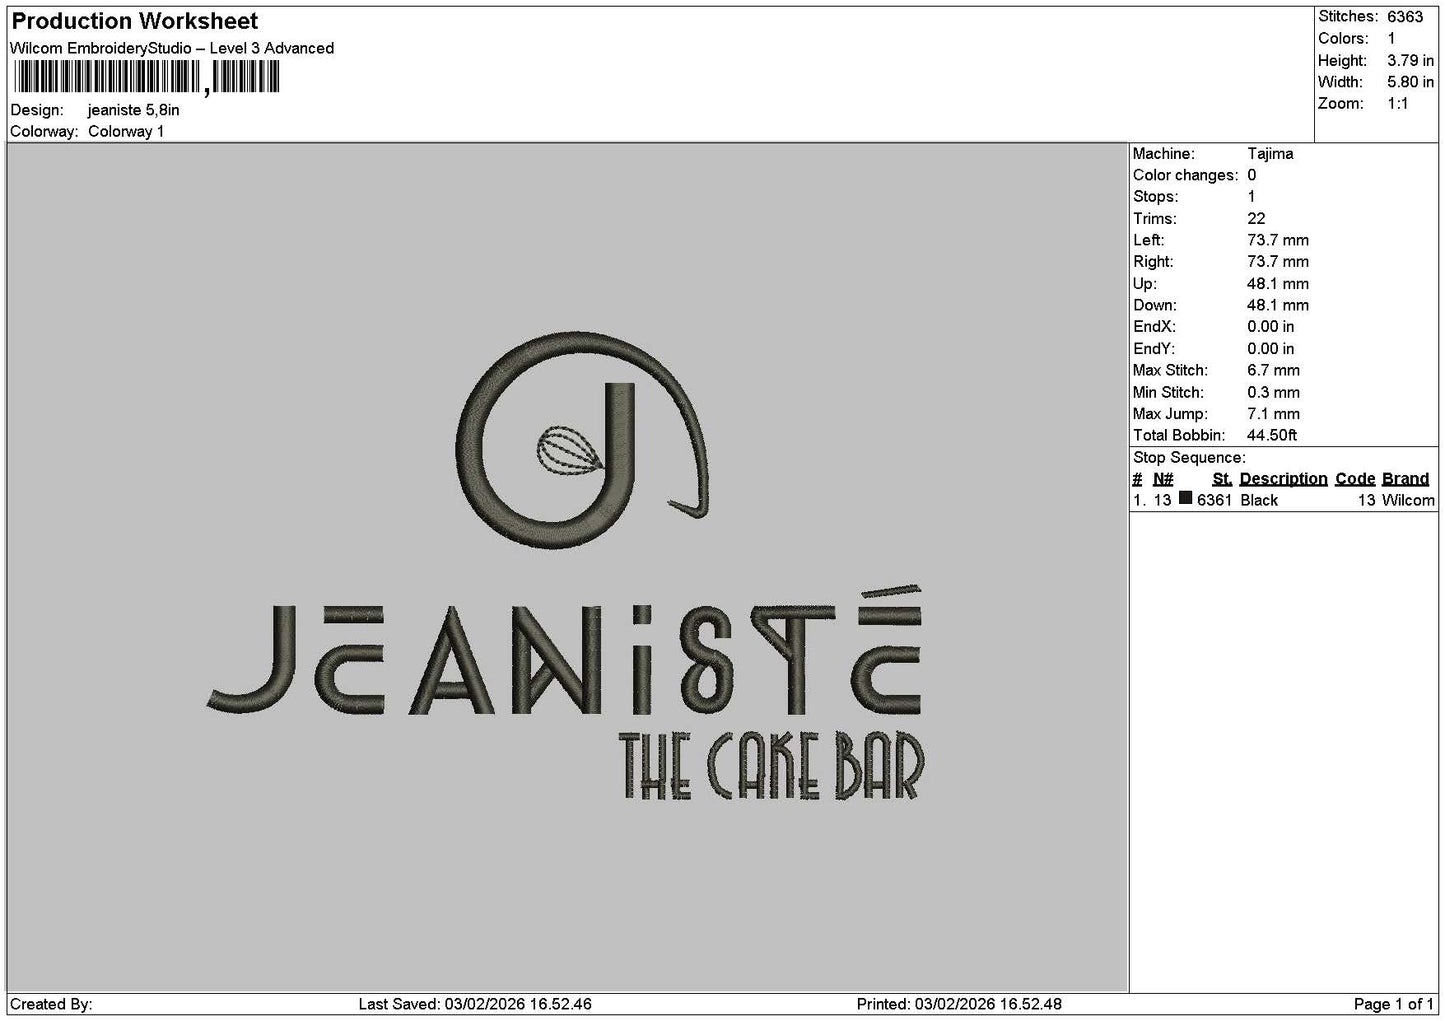Click the Up label
This screenshot has width=1445, height=1021.
1145,284
